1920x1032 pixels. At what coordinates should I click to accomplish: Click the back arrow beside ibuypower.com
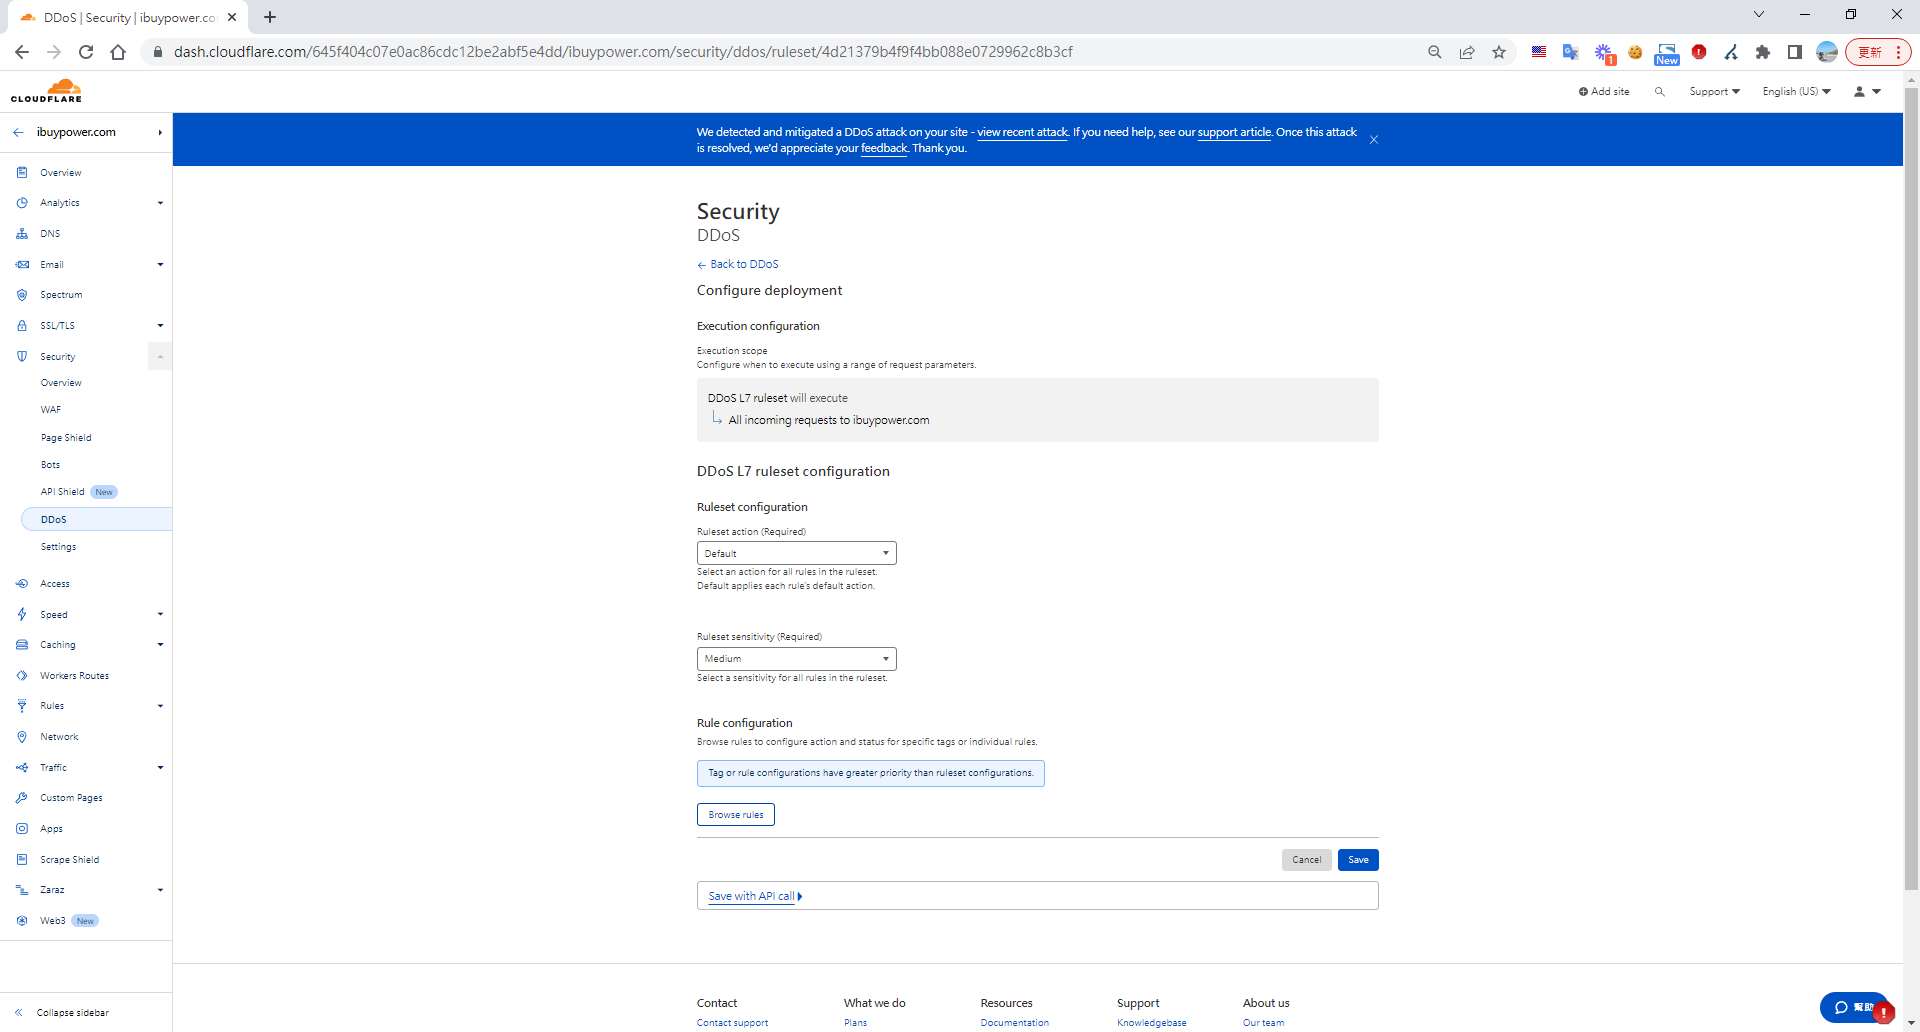(19, 132)
